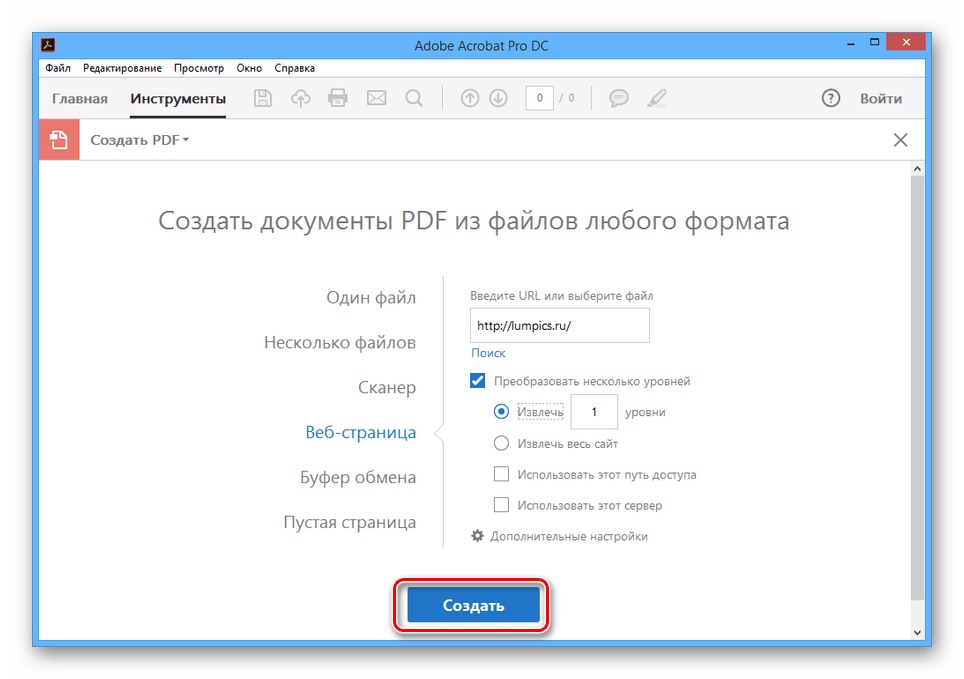
Task: Click the URL input field
Action: tap(559, 326)
